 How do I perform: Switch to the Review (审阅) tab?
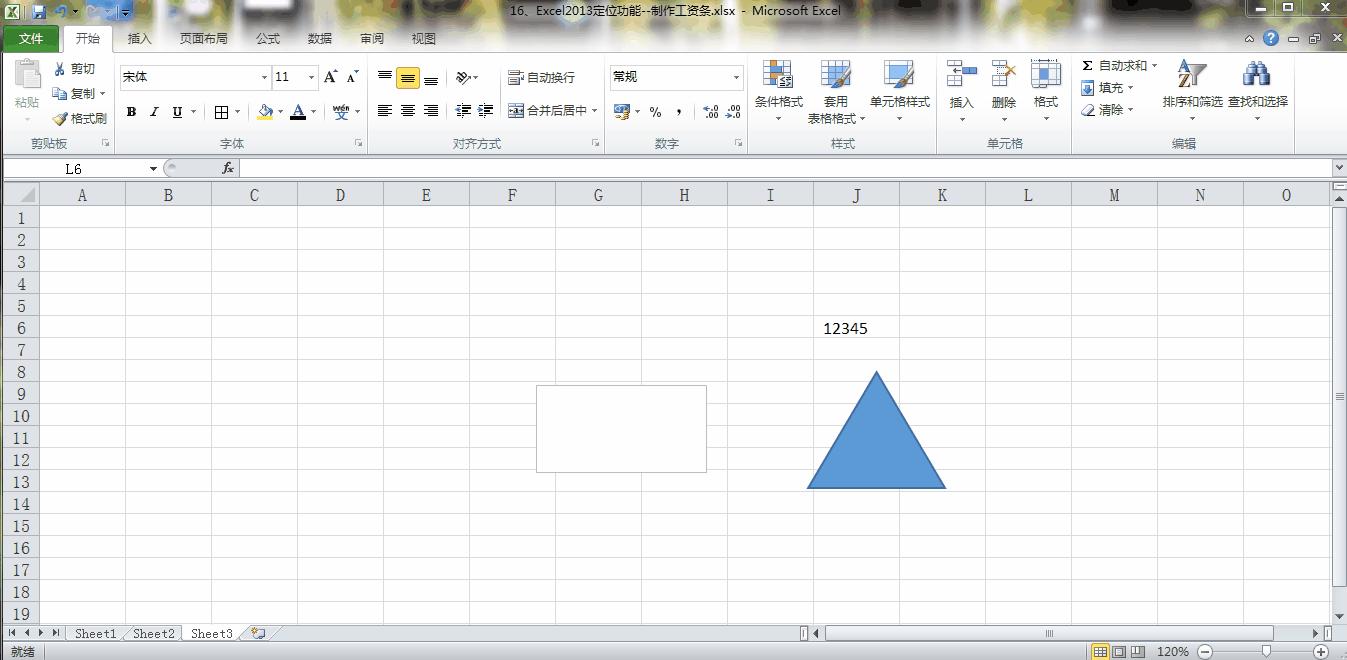pyautogui.click(x=372, y=39)
